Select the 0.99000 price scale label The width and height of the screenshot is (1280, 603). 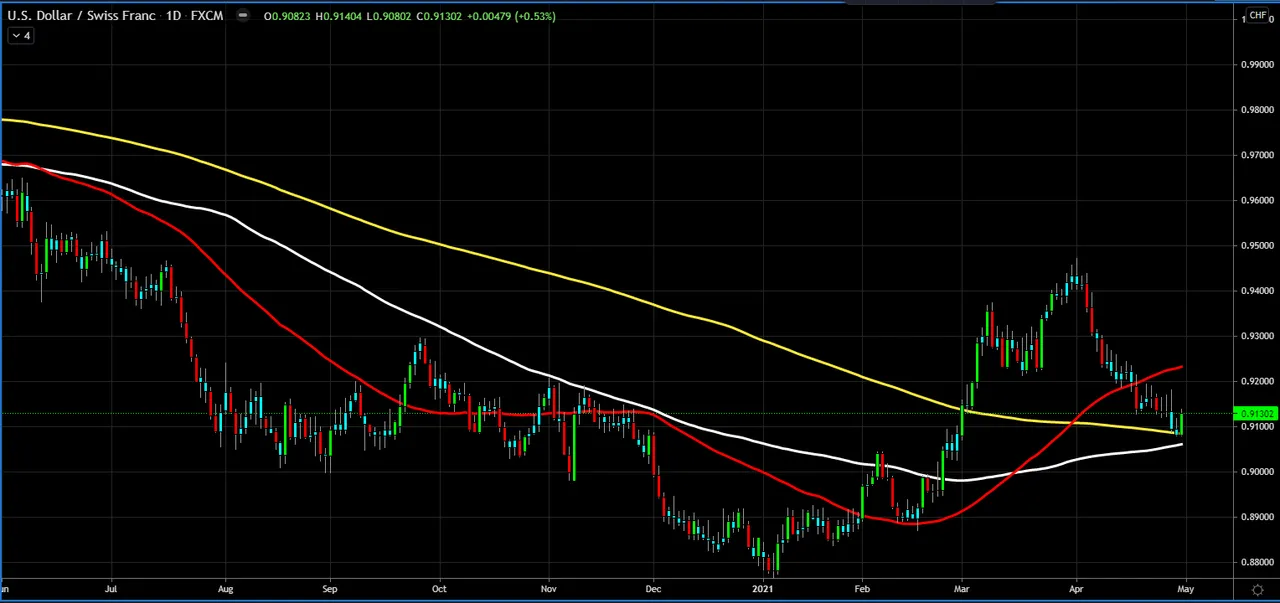pos(1257,64)
